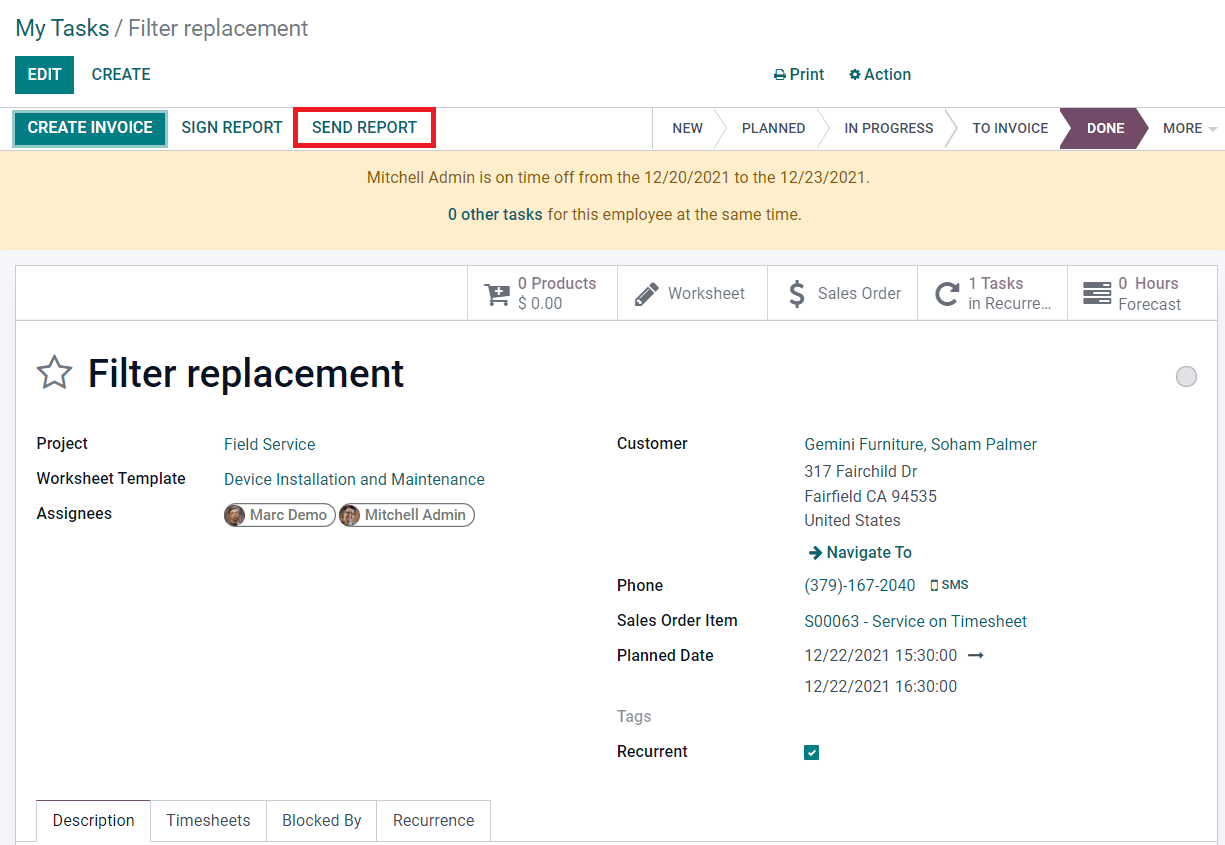This screenshot has width=1225, height=845.
Task: Star the Filter replacement task as favorite
Action: point(54,373)
